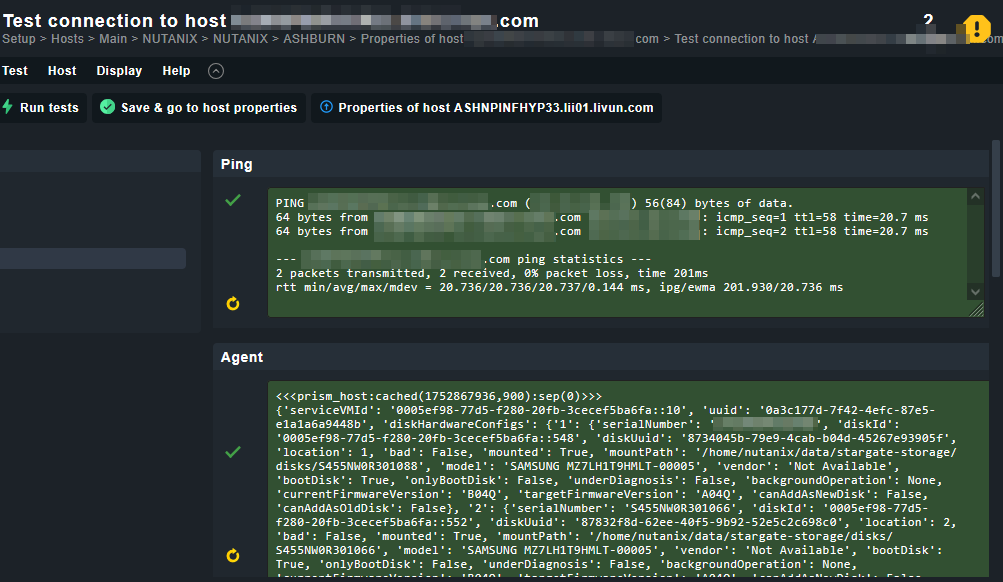Open the Test menu
This screenshot has width=1003, height=582.
click(15, 71)
